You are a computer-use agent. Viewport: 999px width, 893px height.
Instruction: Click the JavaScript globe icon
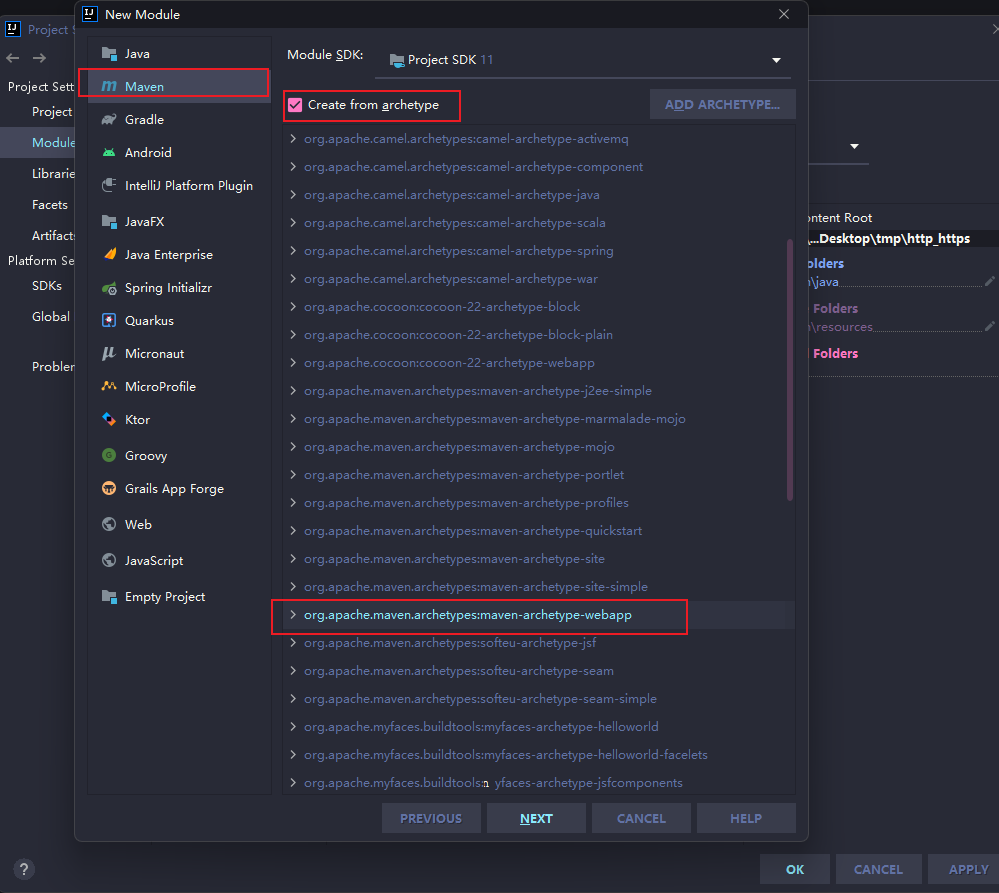click(109, 561)
